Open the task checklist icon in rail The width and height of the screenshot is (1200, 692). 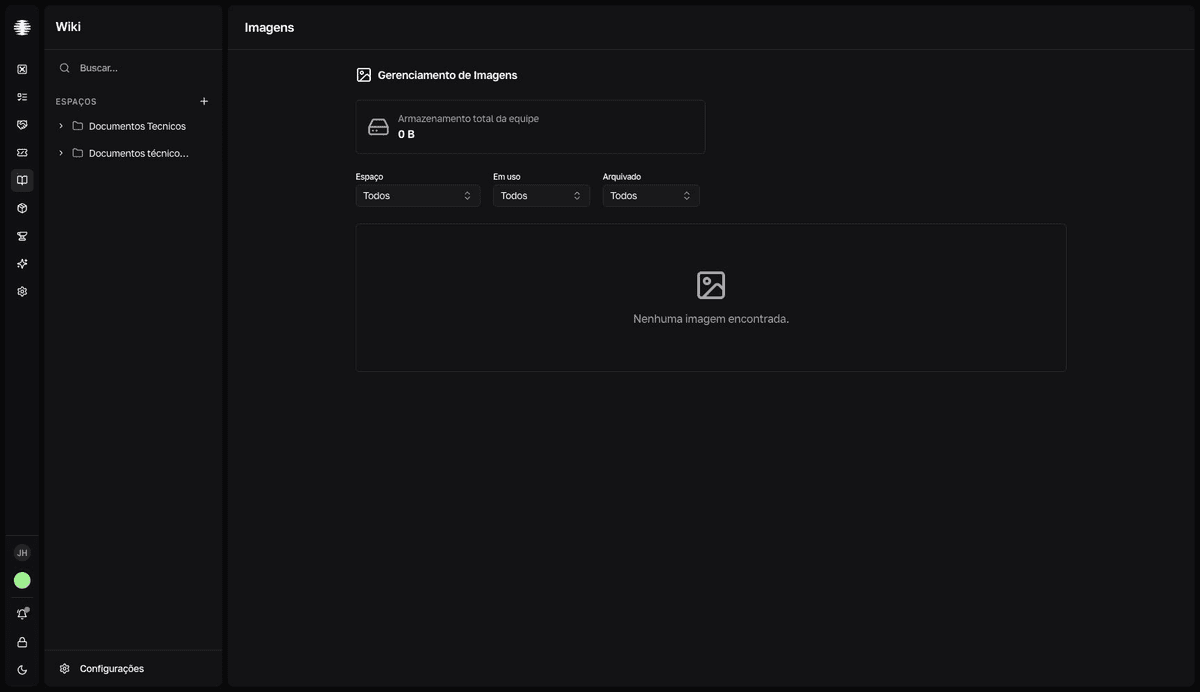tap(22, 97)
